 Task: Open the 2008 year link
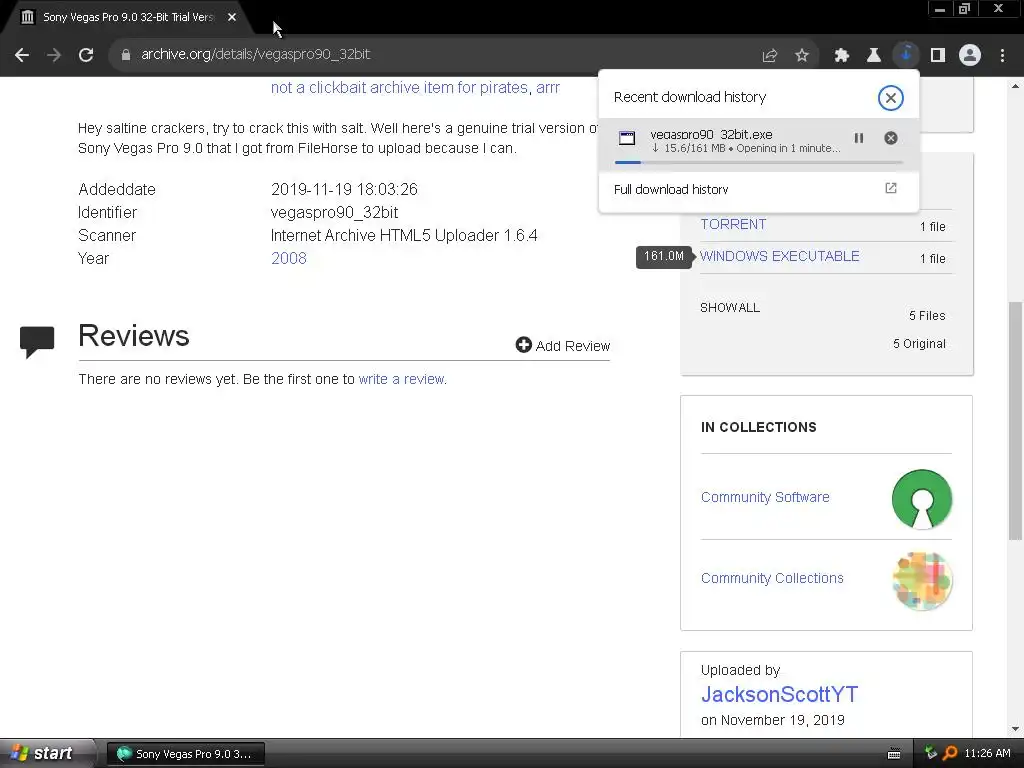[289, 258]
